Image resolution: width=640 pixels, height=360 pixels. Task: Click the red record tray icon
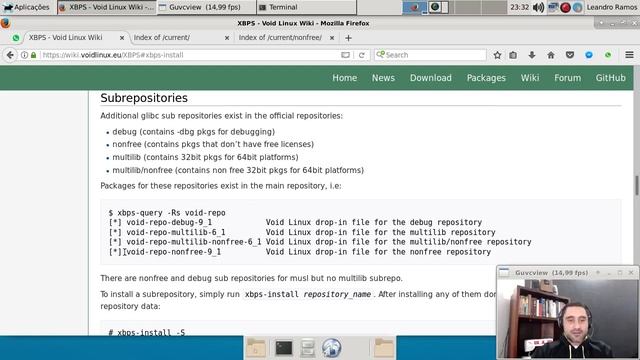(565, 7)
